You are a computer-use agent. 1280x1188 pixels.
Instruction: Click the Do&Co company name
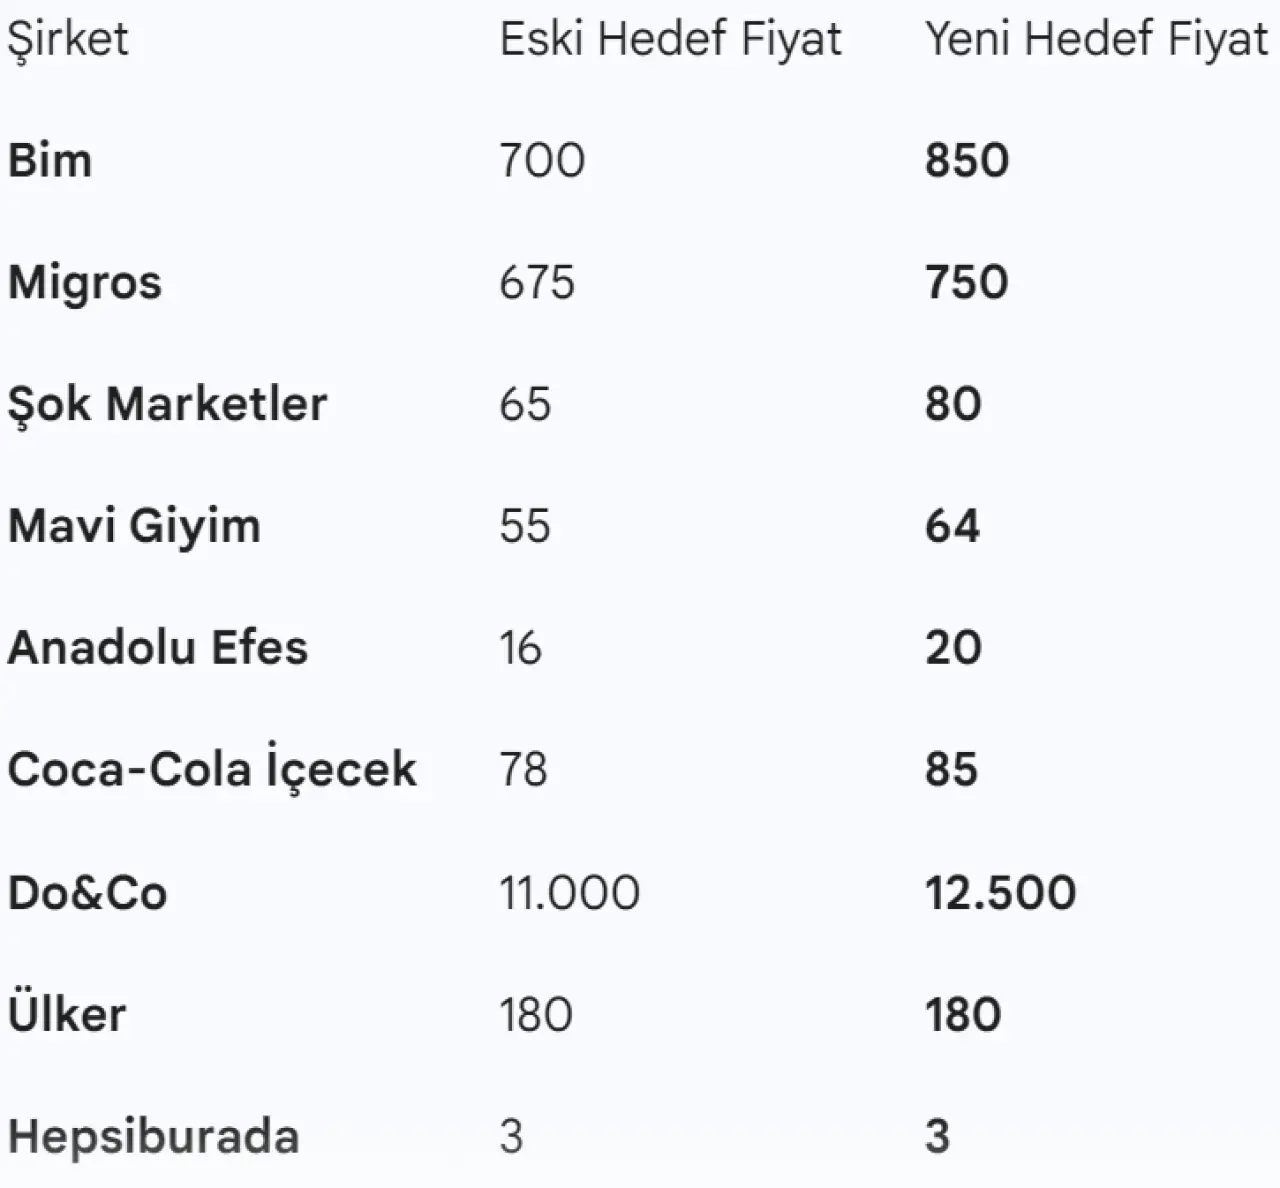(88, 892)
